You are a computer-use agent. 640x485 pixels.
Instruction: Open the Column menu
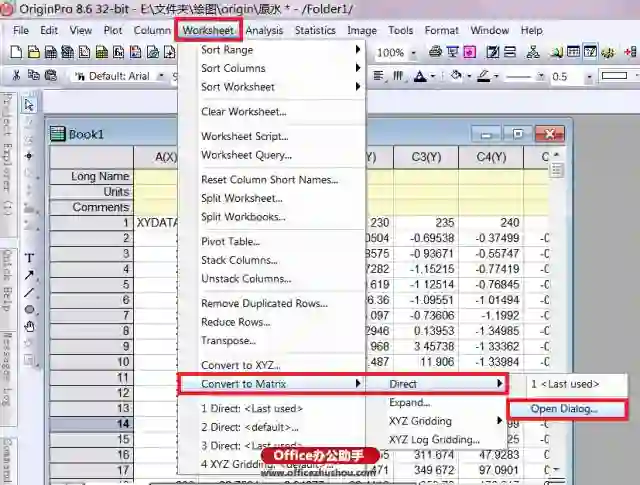(x=152, y=30)
